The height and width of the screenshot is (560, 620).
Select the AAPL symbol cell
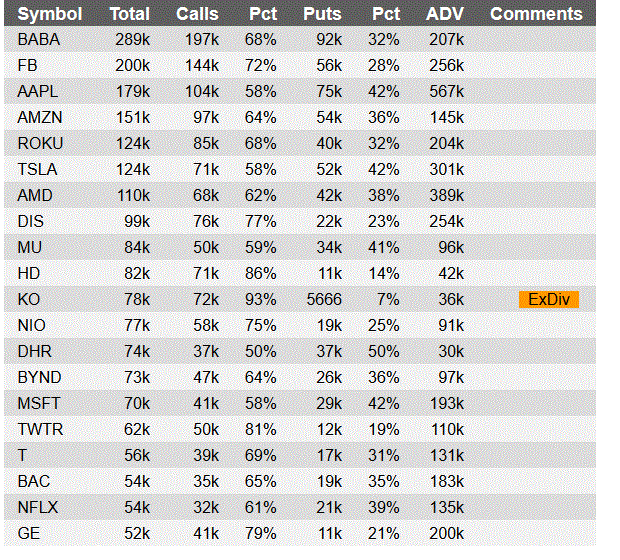pos(38,92)
